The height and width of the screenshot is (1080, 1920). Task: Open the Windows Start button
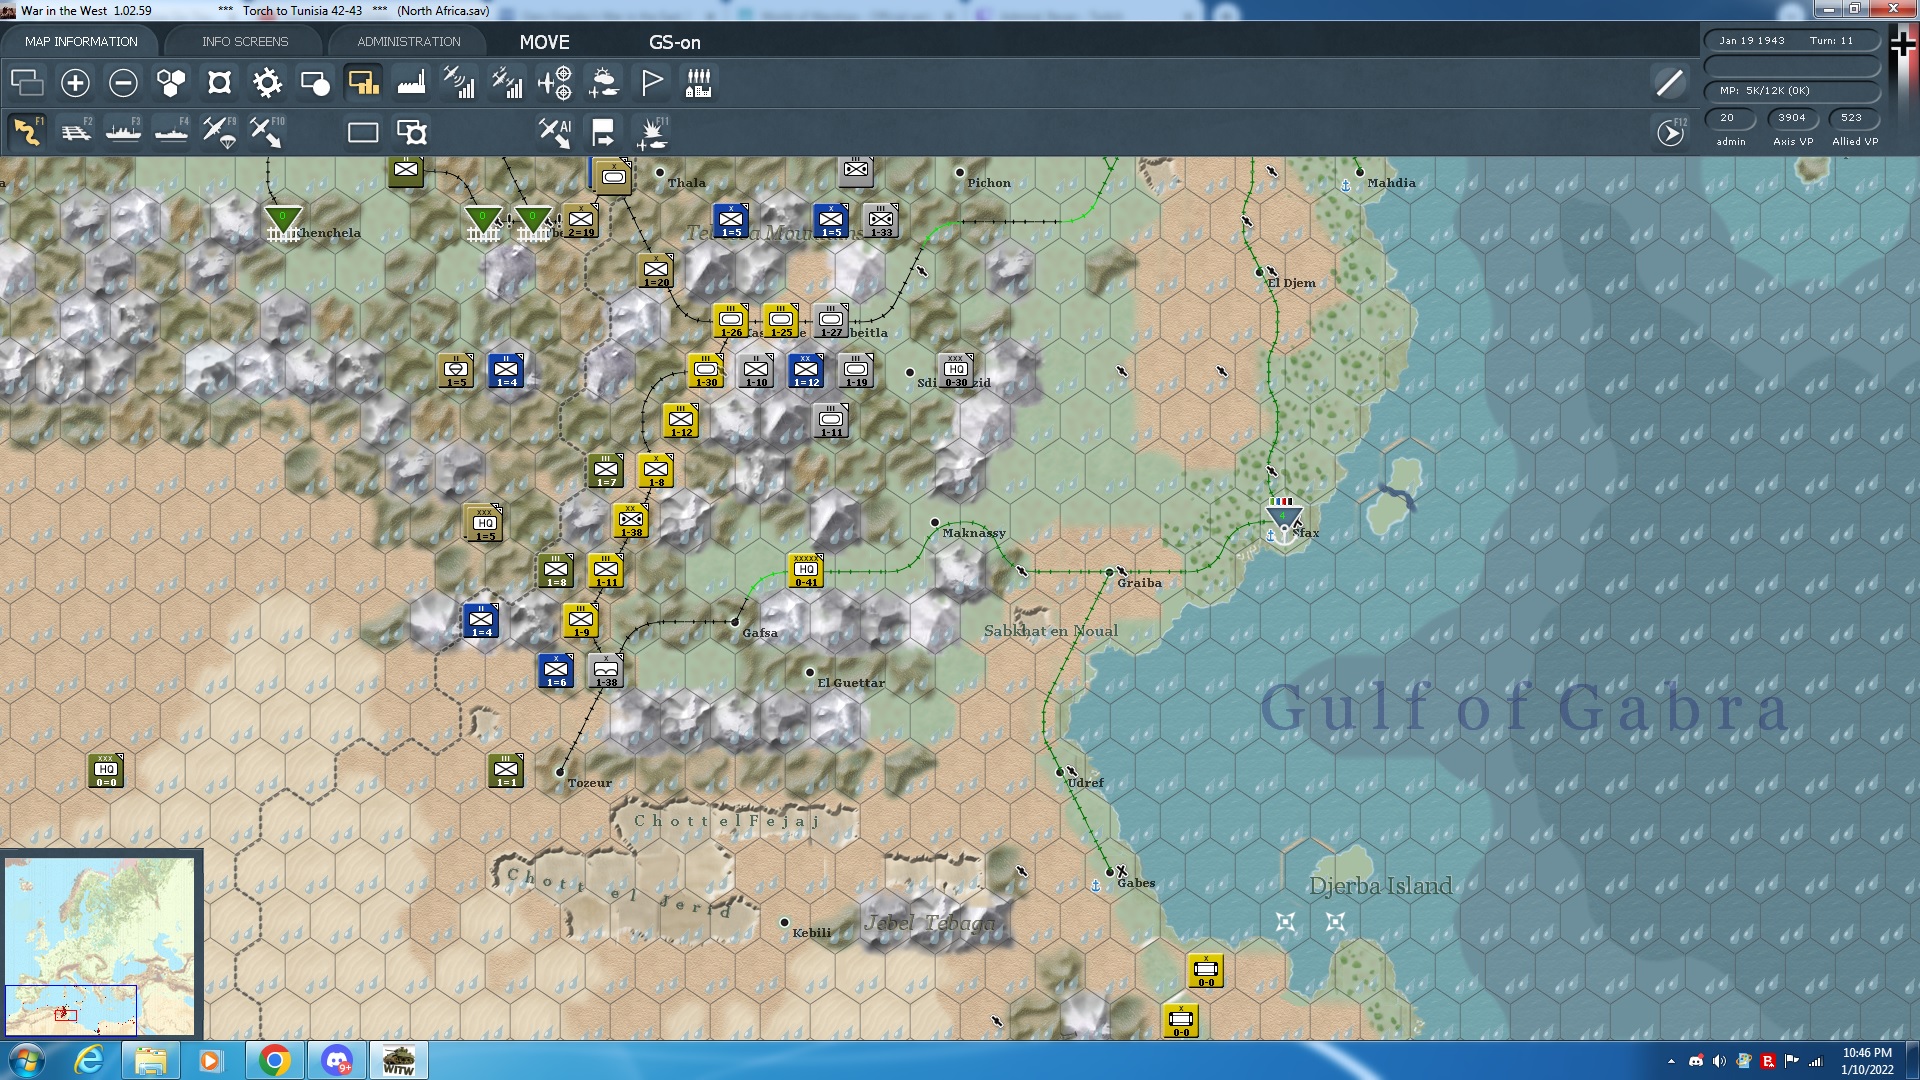[25, 1060]
